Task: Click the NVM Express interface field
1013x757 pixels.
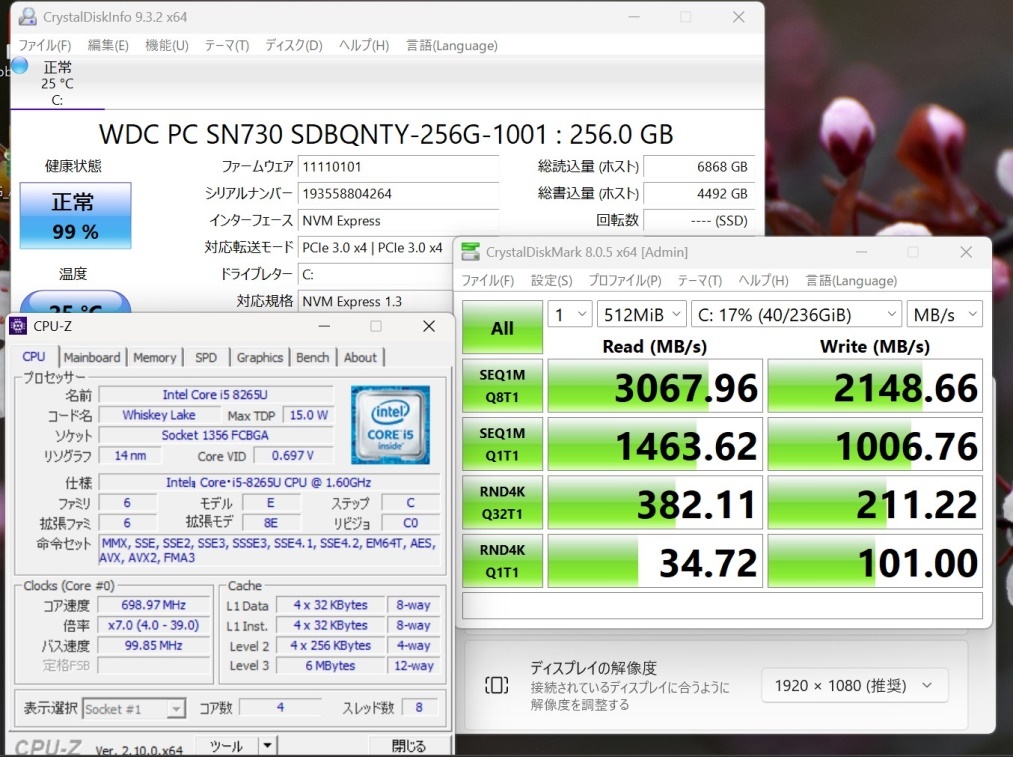Action: click(x=398, y=221)
